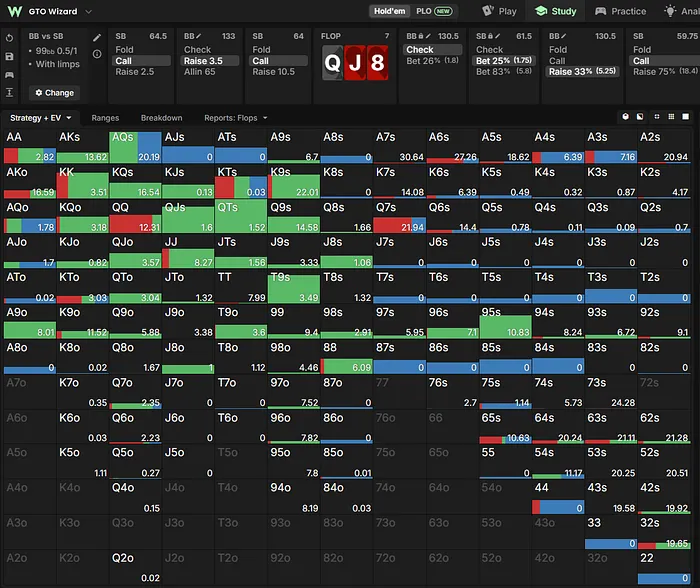Screen dimensions: 700x588
Task: Click the K9s hand cell
Action: (x=294, y=182)
